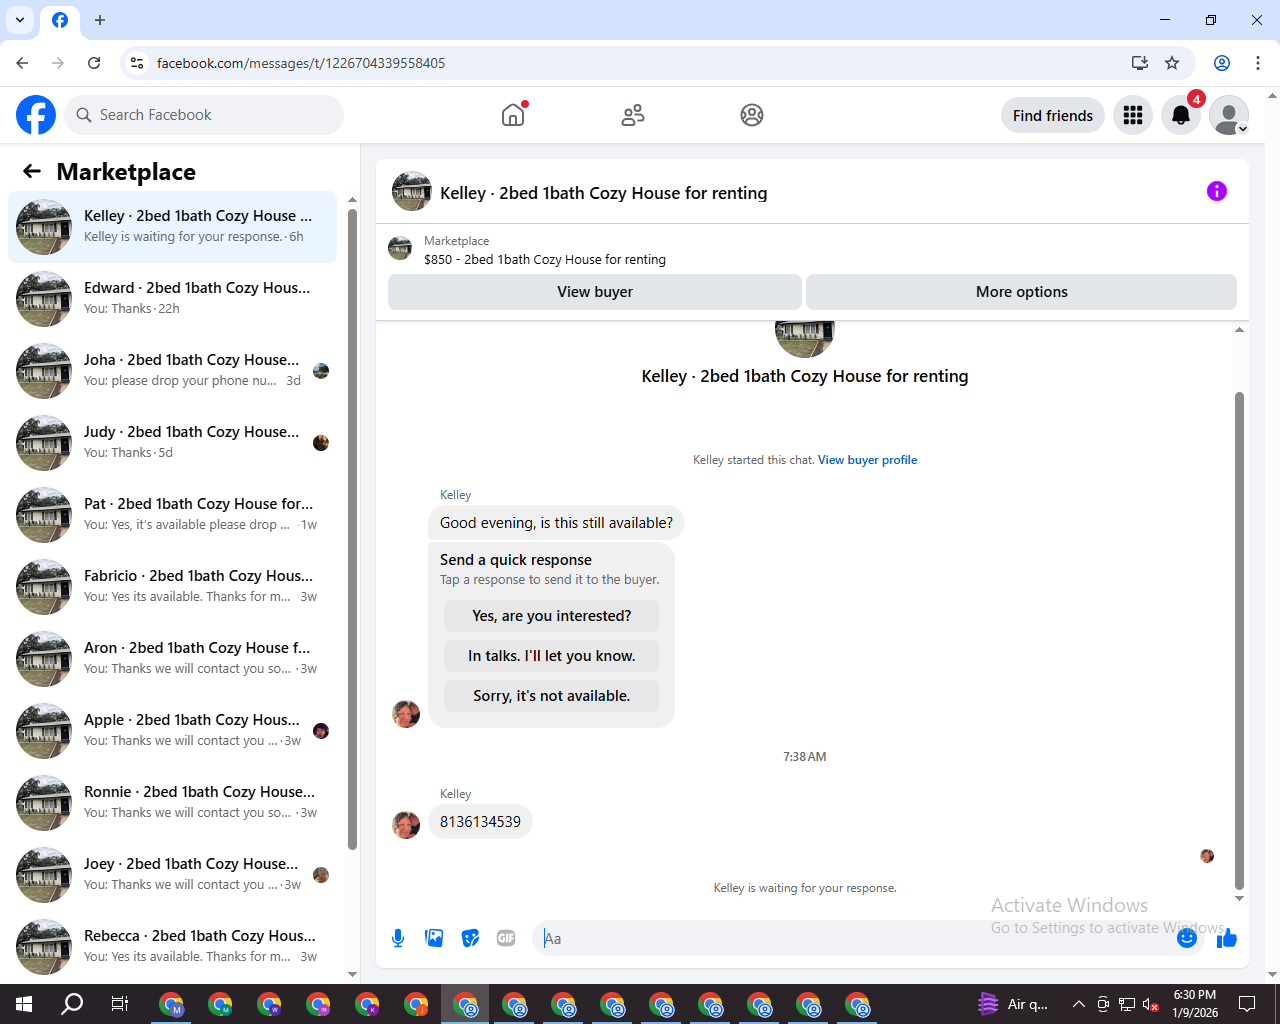Show hidden system tray icons

[x=1078, y=1004]
